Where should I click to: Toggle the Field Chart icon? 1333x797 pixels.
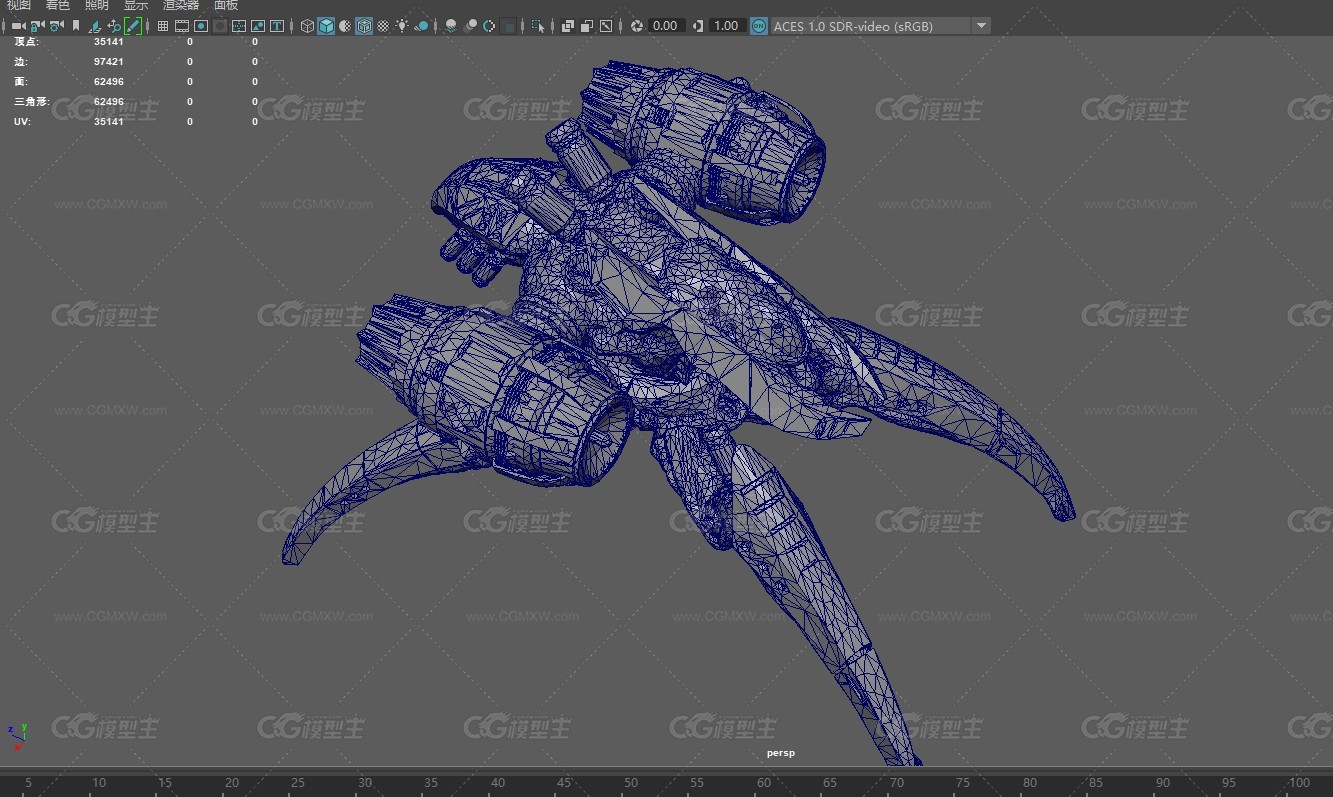(239, 26)
